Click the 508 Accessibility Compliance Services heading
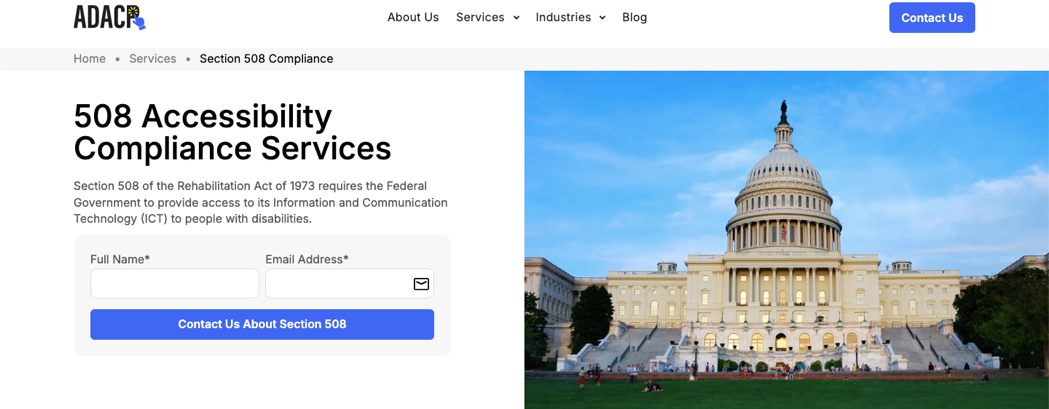This screenshot has height=409, width=1049. click(232, 132)
